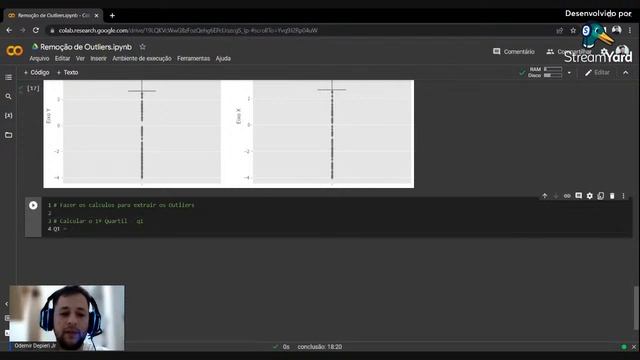Open the Ambiente de execução menu
The height and width of the screenshot is (360, 640).
pos(142,58)
